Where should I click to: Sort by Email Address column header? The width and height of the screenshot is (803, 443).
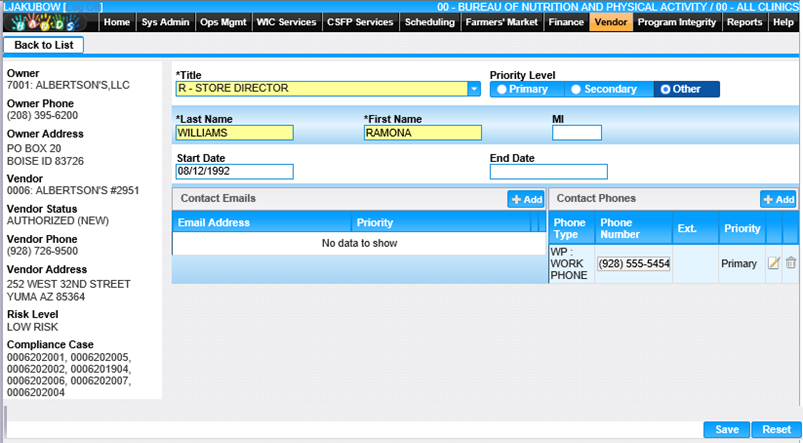coord(261,223)
